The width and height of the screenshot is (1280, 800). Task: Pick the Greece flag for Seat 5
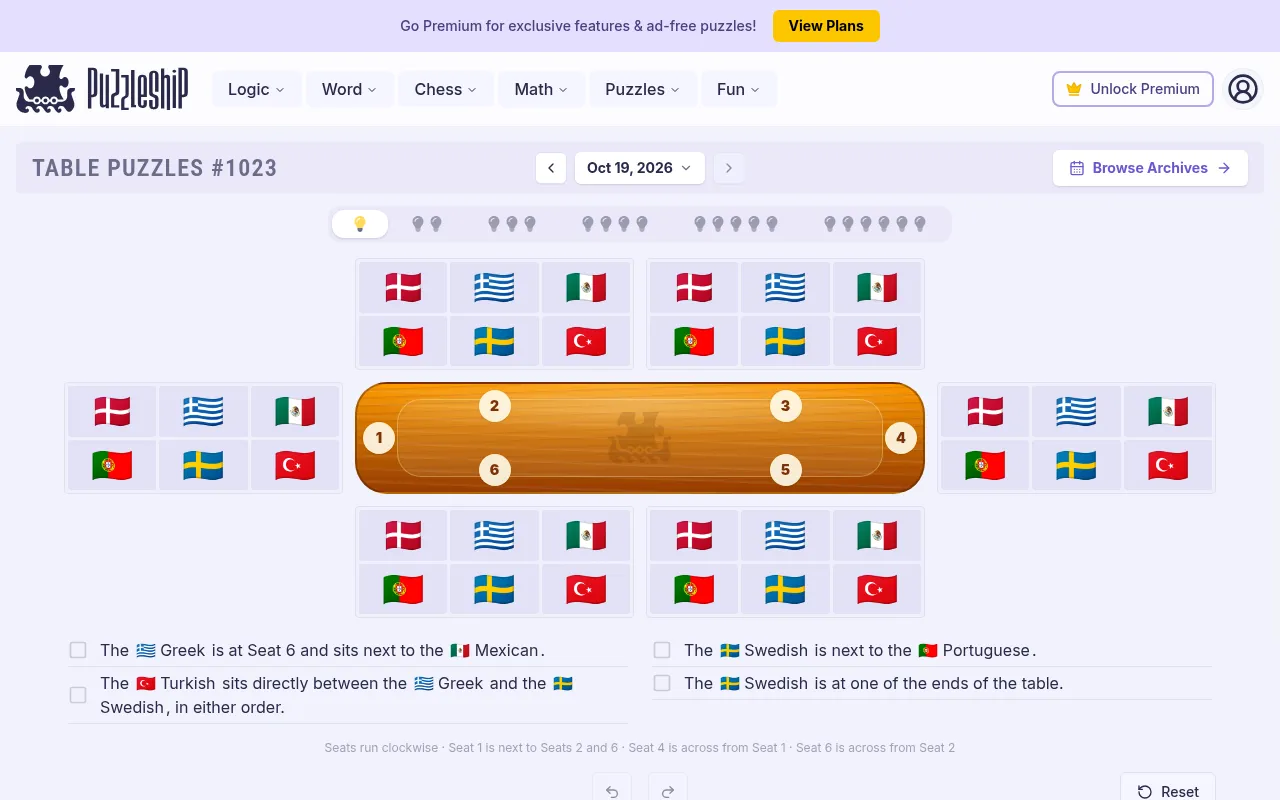click(x=785, y=535)
